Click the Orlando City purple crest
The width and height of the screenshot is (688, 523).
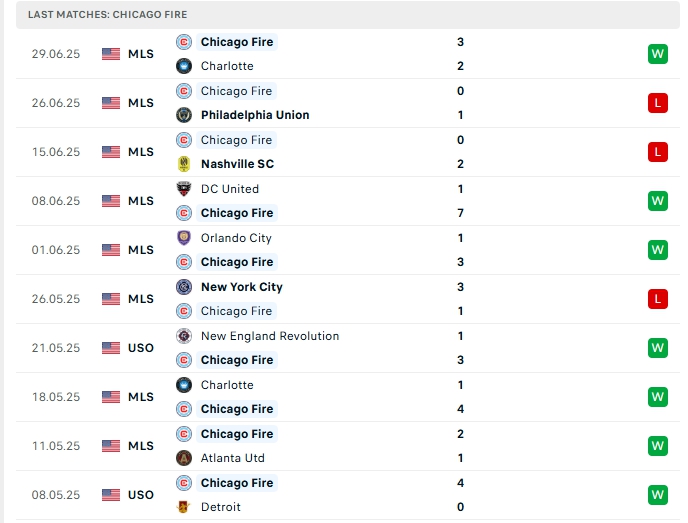pos(184,238)
